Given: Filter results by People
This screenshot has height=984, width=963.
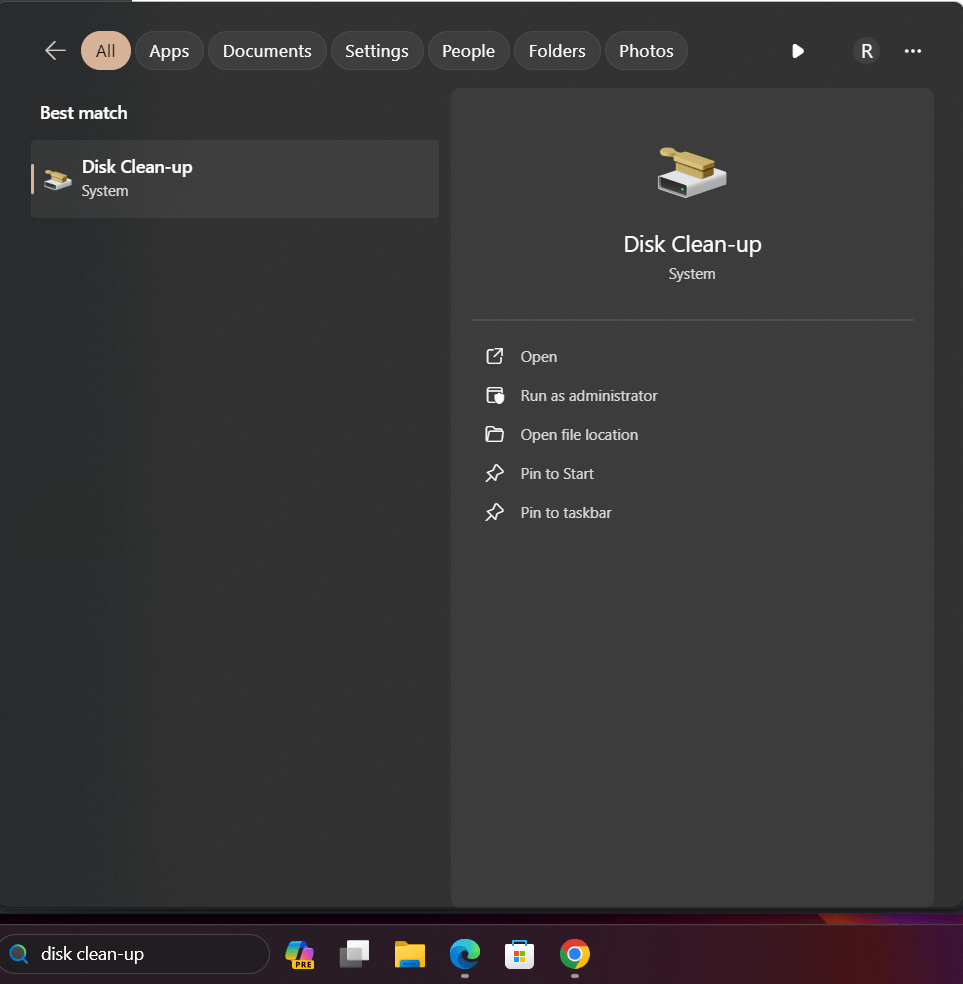Looking at the screenshot, I should pyautogui.click(x=468, y=51).
